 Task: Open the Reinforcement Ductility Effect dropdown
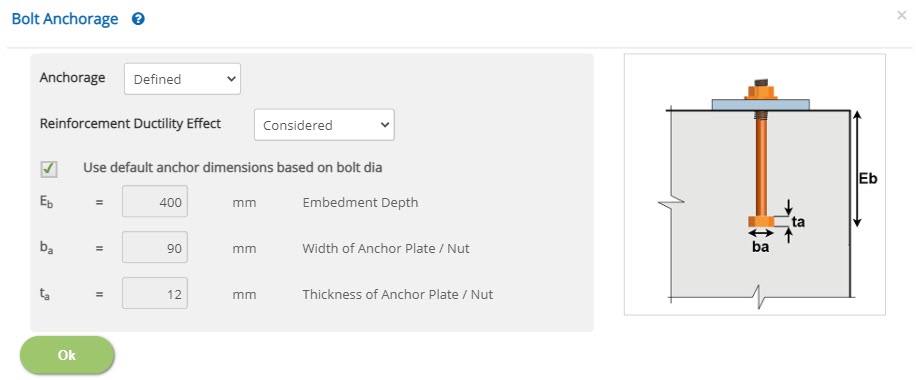tap(324, 125)
